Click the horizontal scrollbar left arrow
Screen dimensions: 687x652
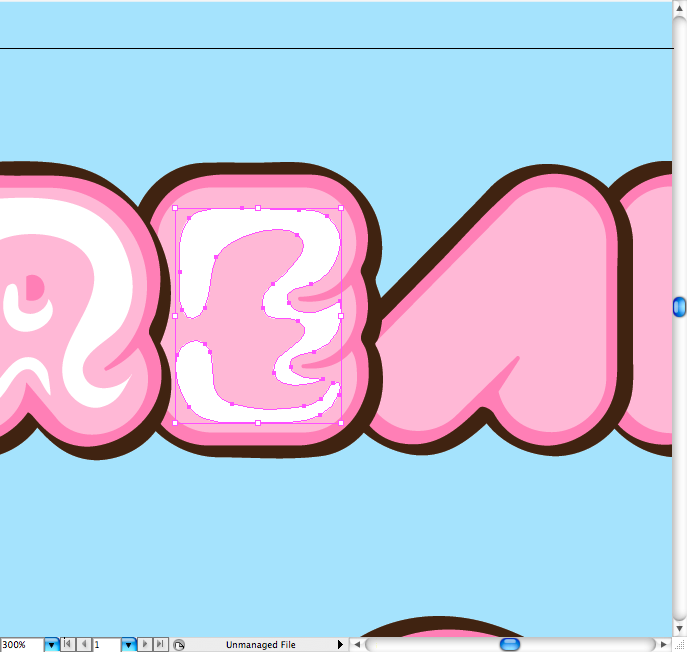356,645
